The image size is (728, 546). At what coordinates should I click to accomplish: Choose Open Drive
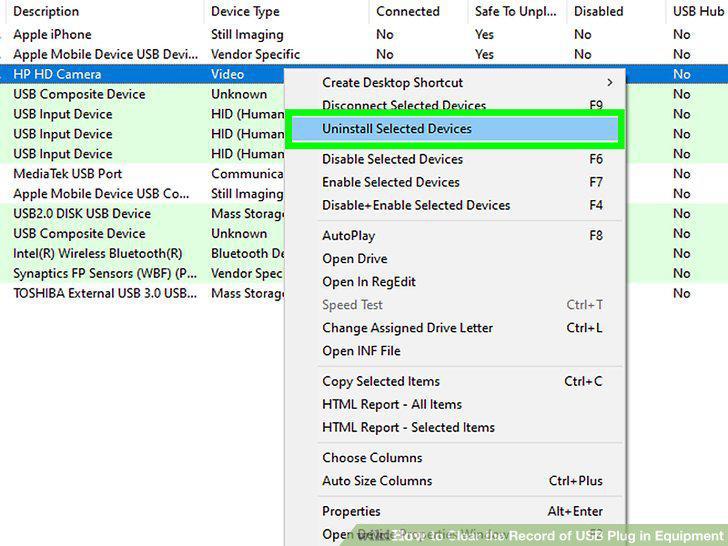(x=455, y=259)
